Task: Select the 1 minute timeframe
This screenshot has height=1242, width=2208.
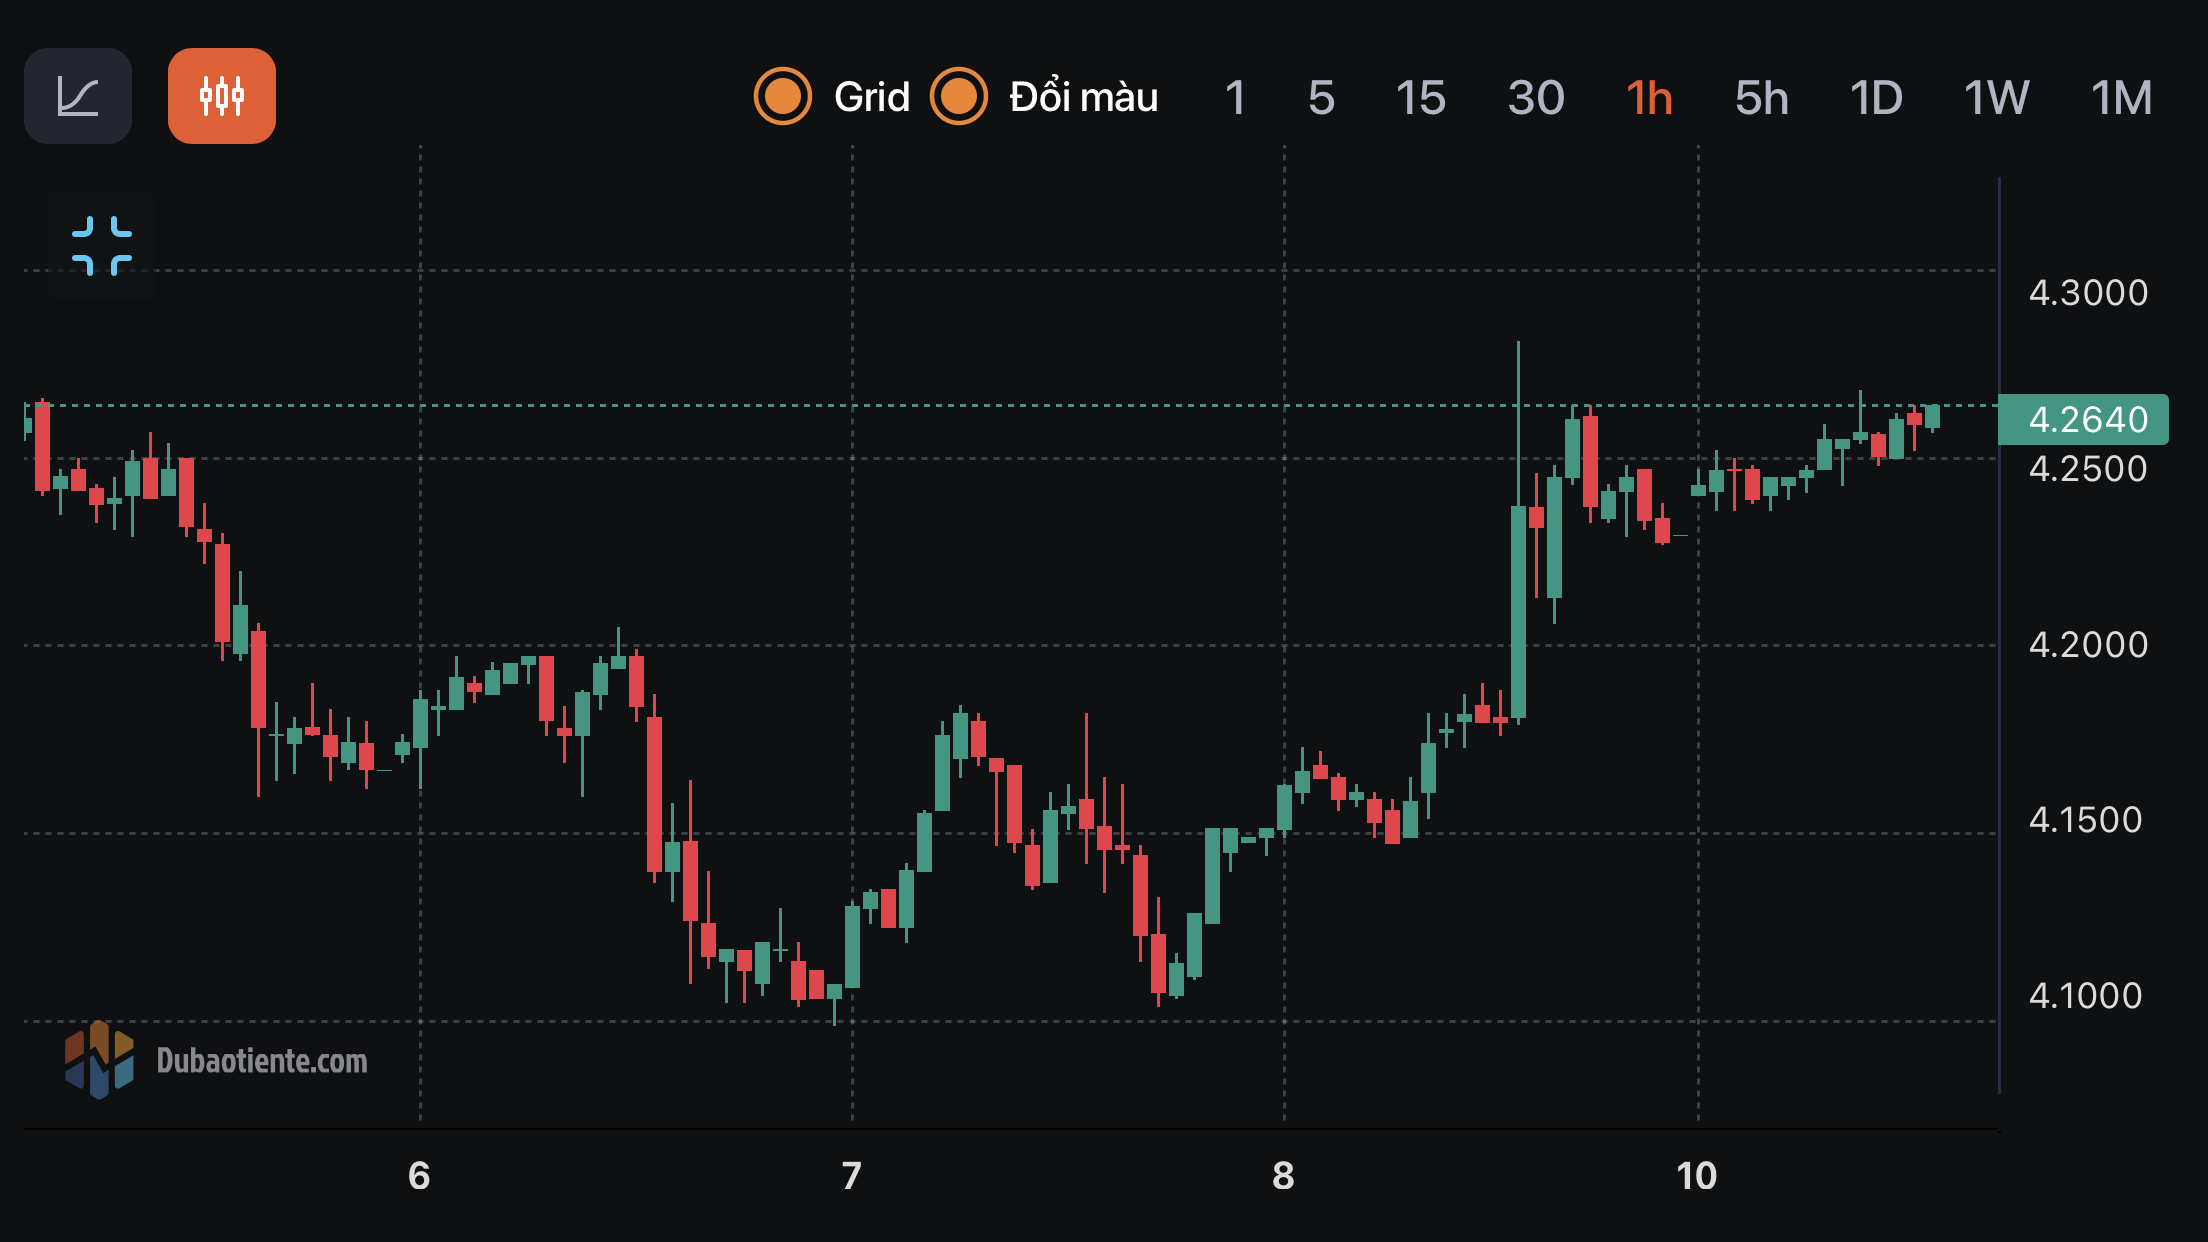Action: point(1235,98)
